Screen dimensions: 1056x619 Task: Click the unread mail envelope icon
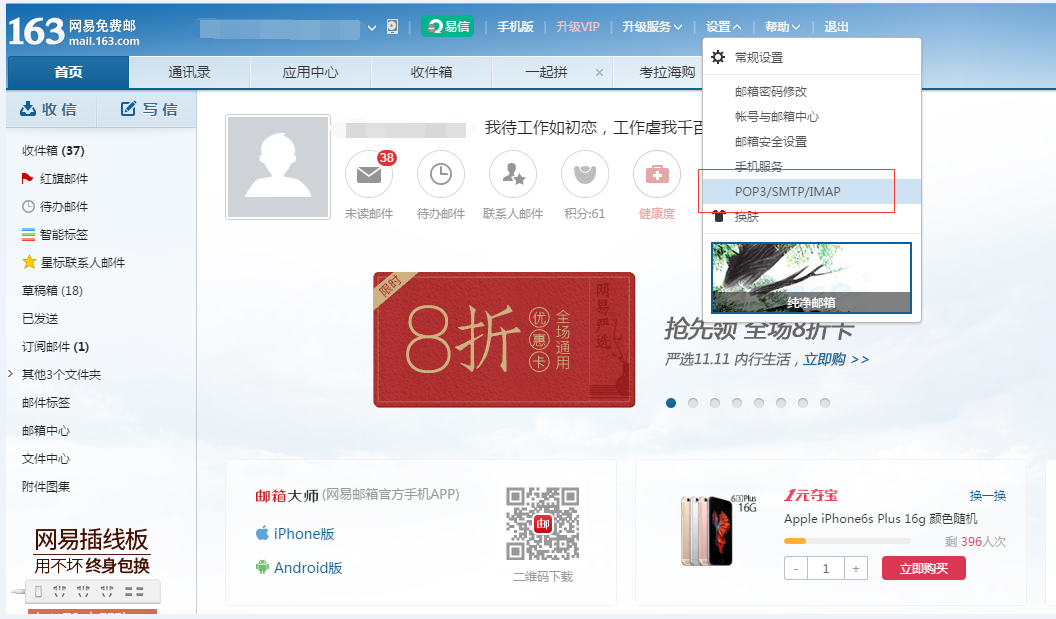[368, 176]
